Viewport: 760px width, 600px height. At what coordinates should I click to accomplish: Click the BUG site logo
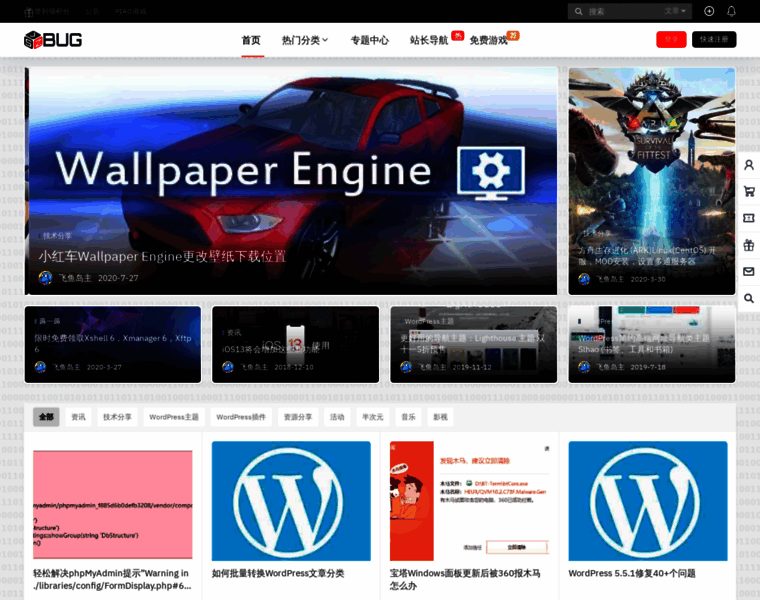(53, 40)
